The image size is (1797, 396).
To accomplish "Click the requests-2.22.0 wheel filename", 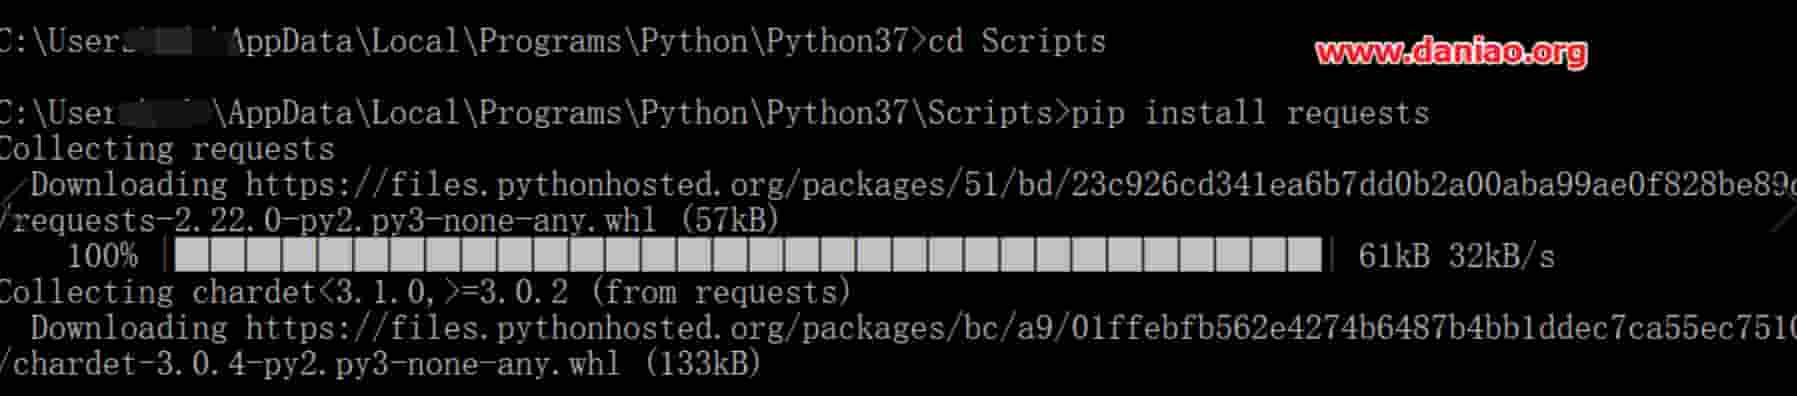I will tap(335, 220).
